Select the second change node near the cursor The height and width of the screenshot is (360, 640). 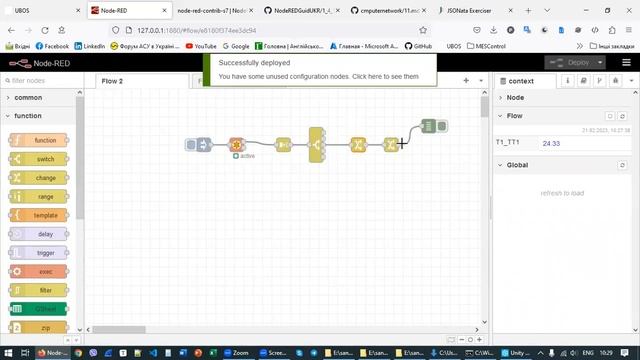click(391, 144)
